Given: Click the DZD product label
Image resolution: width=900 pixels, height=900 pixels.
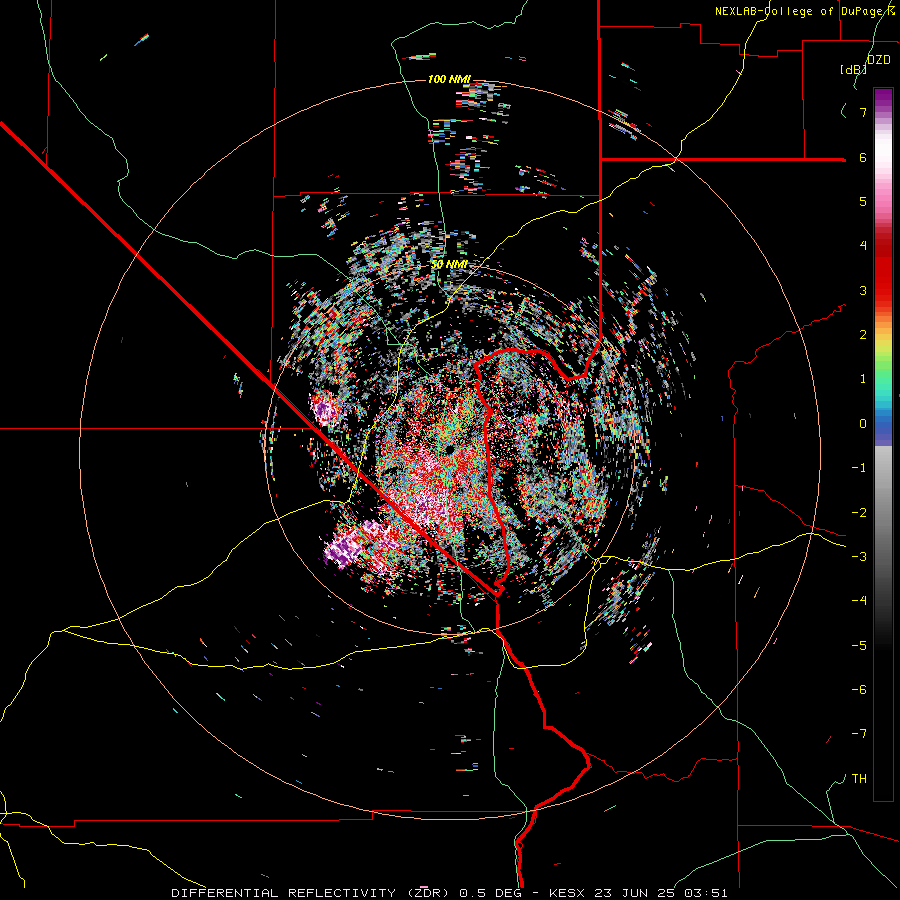Looking at the screenshot, I should 878,60.
